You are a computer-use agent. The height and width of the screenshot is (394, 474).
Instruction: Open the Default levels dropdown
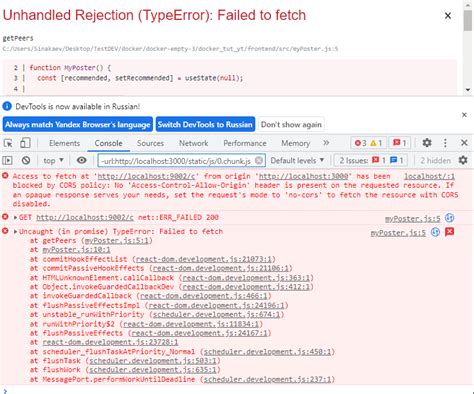click(x=297, y=161)
